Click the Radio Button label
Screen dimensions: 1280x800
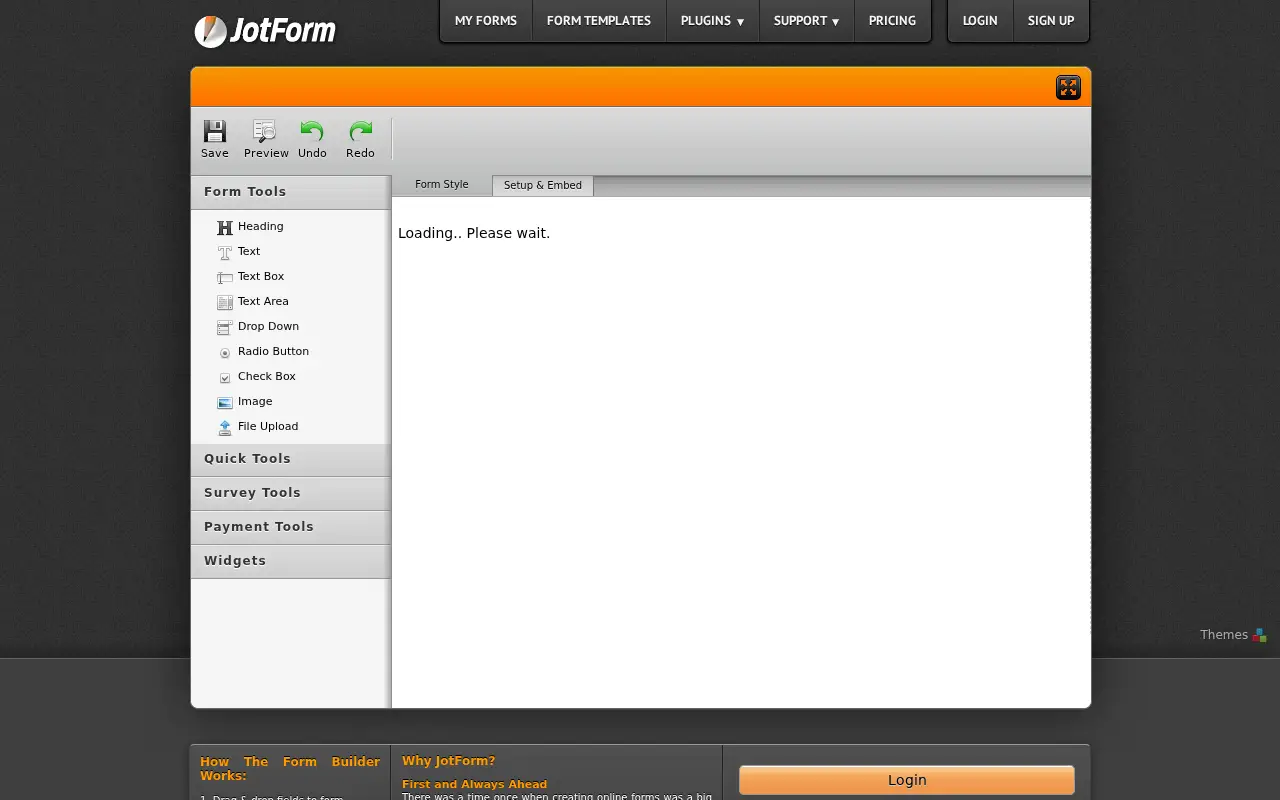coord(273,352)
